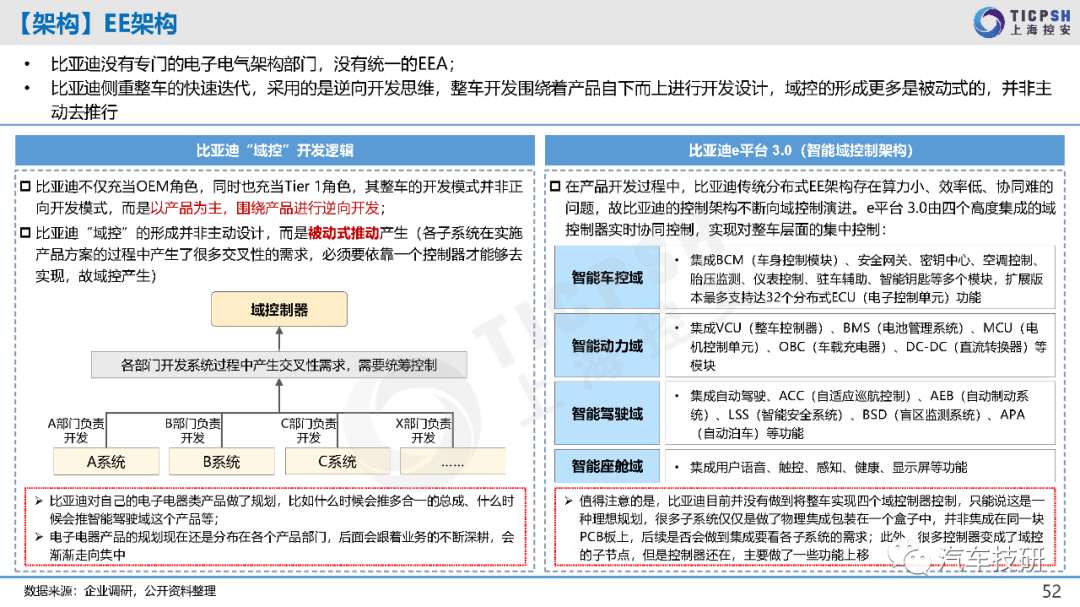This screenshot has height=607, width=1080.
Task: Select the 域控制器 box in the diagram
Action: tap(279, 309)
